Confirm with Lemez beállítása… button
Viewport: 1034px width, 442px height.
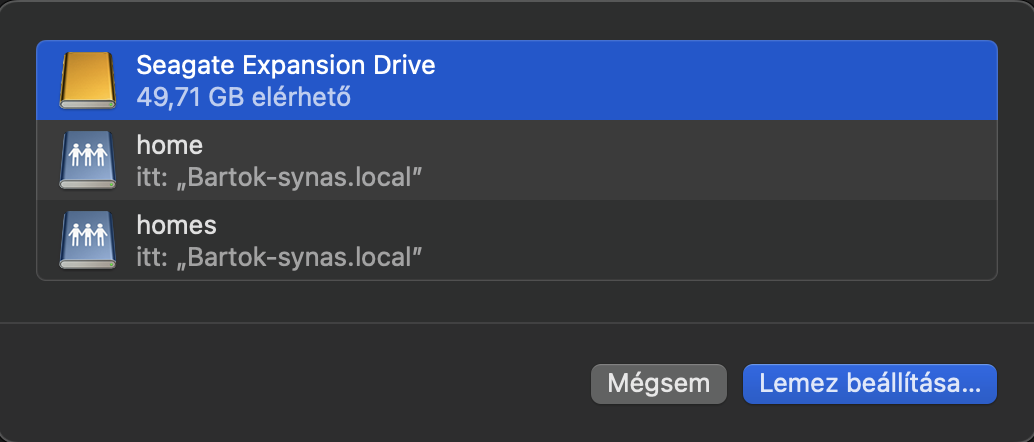(870, 384)
